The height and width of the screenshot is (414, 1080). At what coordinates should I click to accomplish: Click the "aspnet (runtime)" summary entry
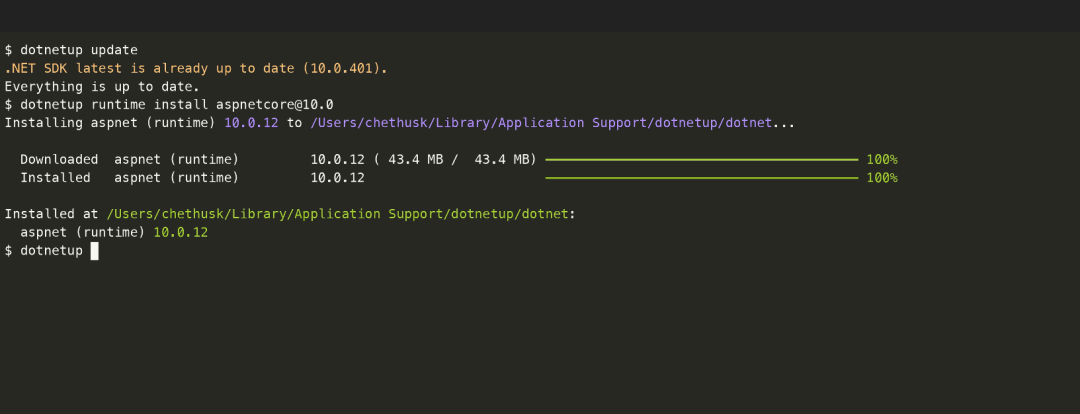(83, 233)
